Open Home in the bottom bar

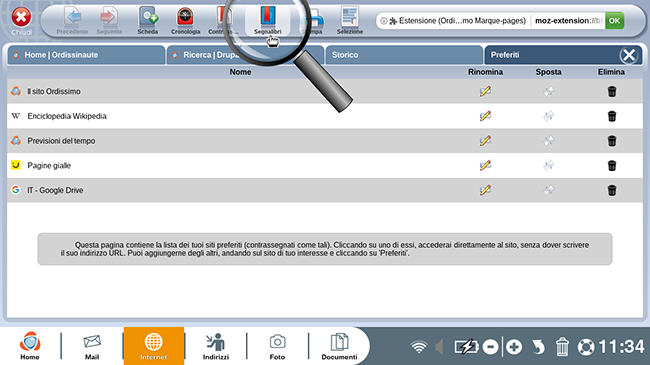tap(30, 346)
